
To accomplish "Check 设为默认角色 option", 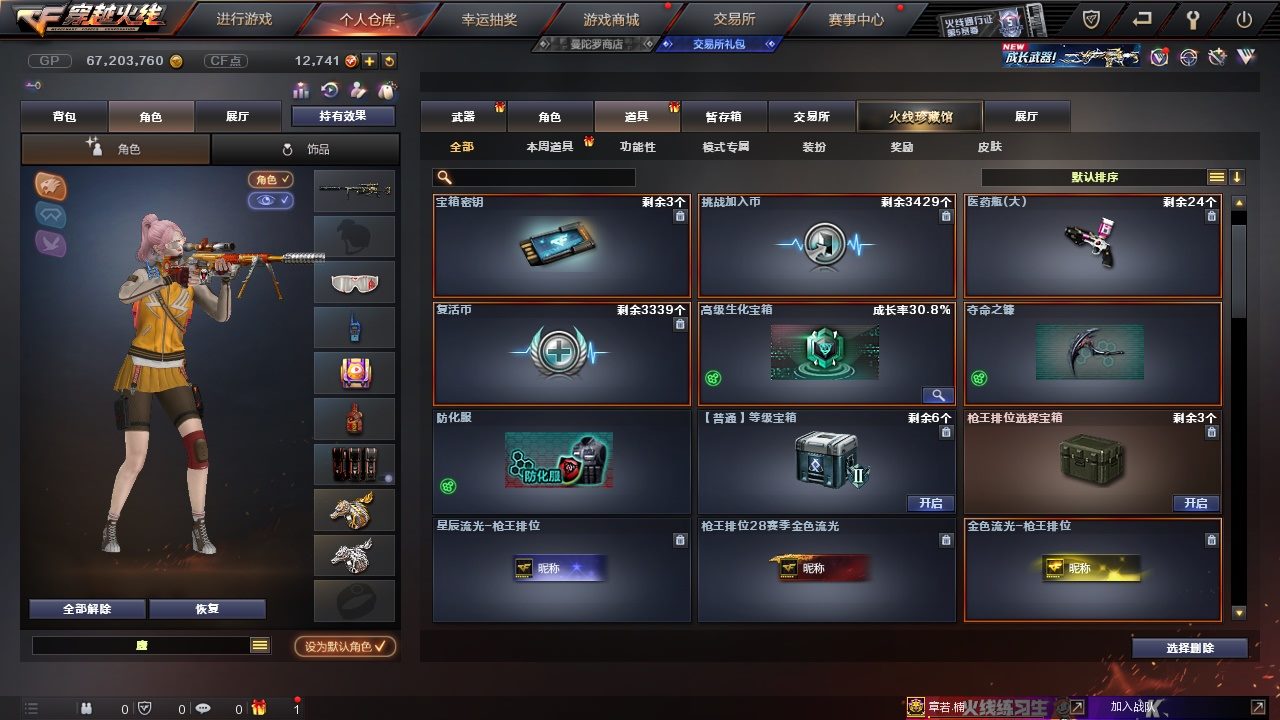I will (345, 646).
